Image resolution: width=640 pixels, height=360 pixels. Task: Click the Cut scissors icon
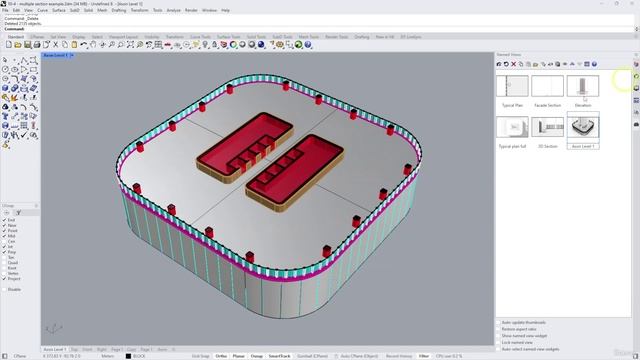pos(56,44)
